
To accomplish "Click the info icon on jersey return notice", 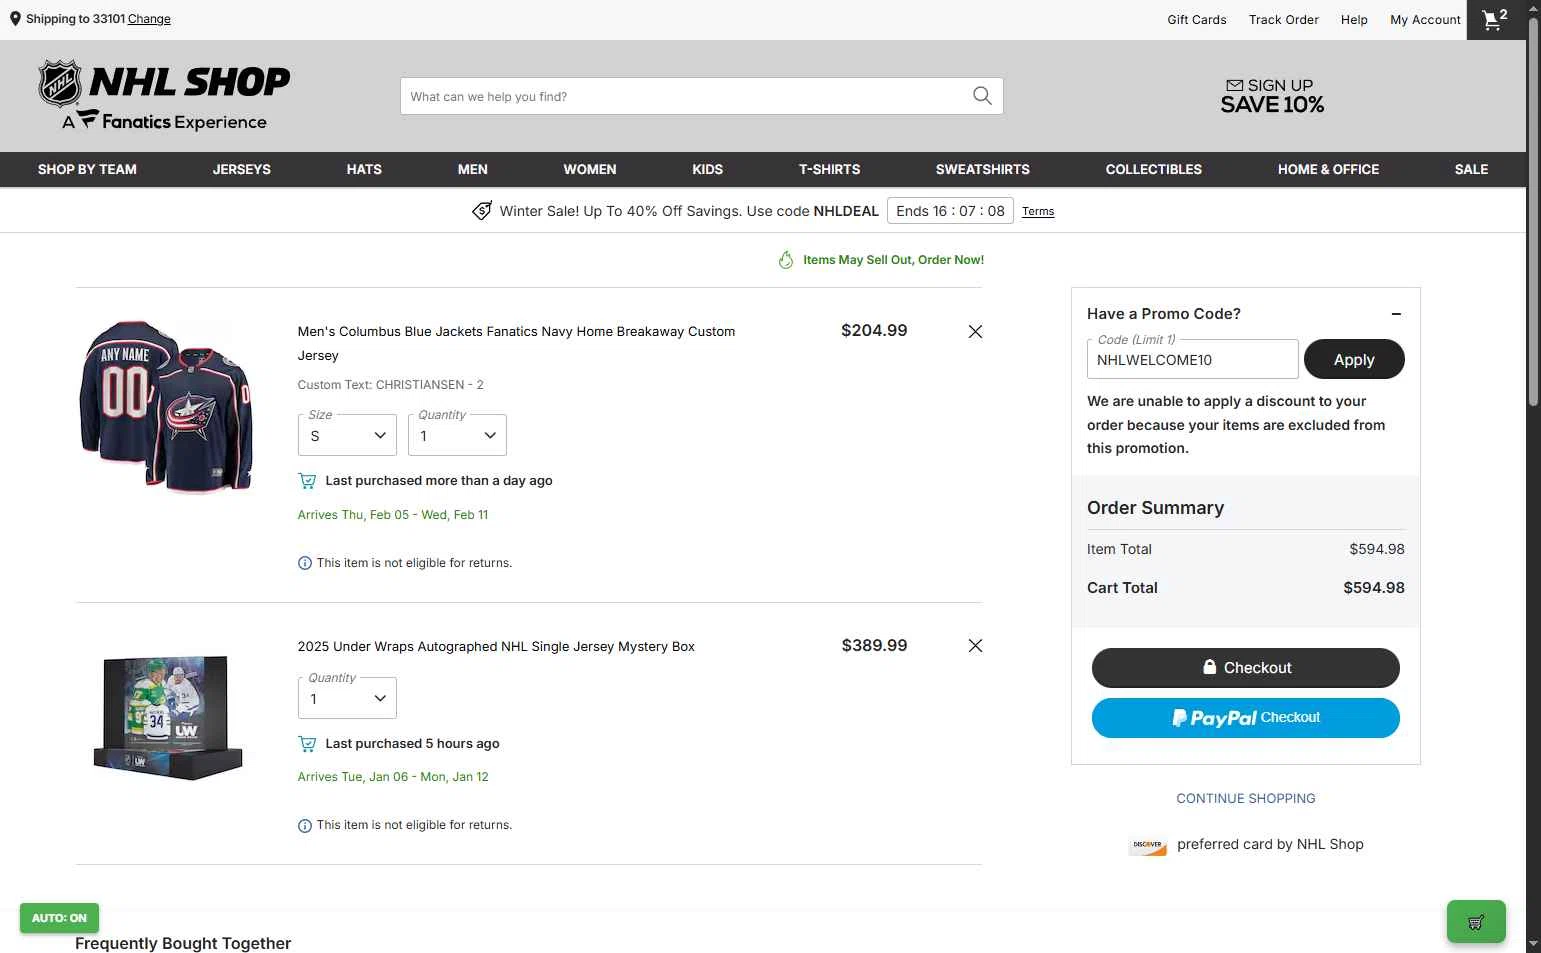I will (x=305, y=563).
